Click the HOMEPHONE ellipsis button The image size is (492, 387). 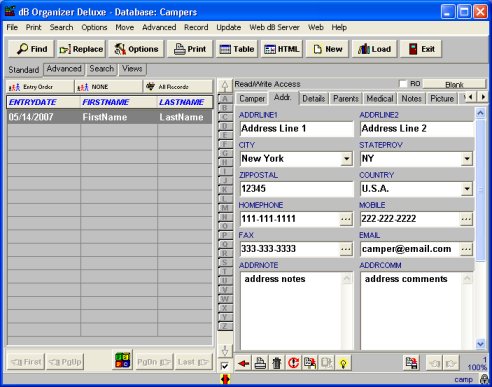tap(346, 219)
